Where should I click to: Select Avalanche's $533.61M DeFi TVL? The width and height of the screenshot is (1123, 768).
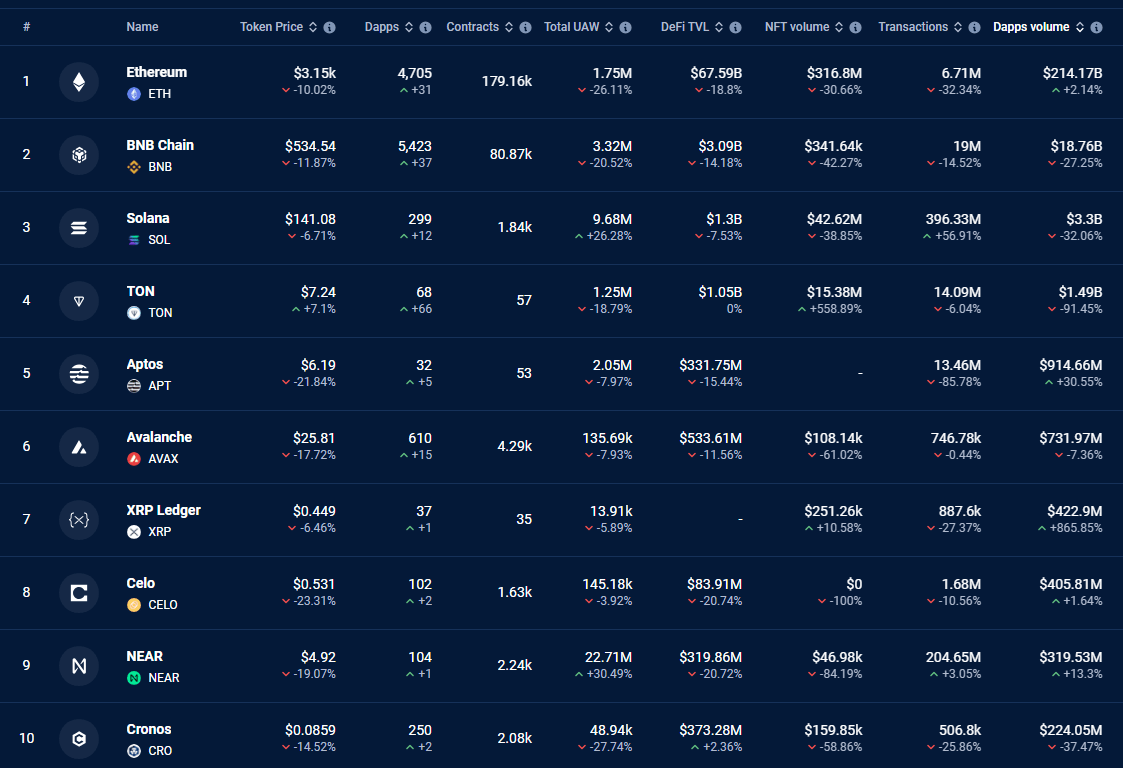click(x=710, y=438)
